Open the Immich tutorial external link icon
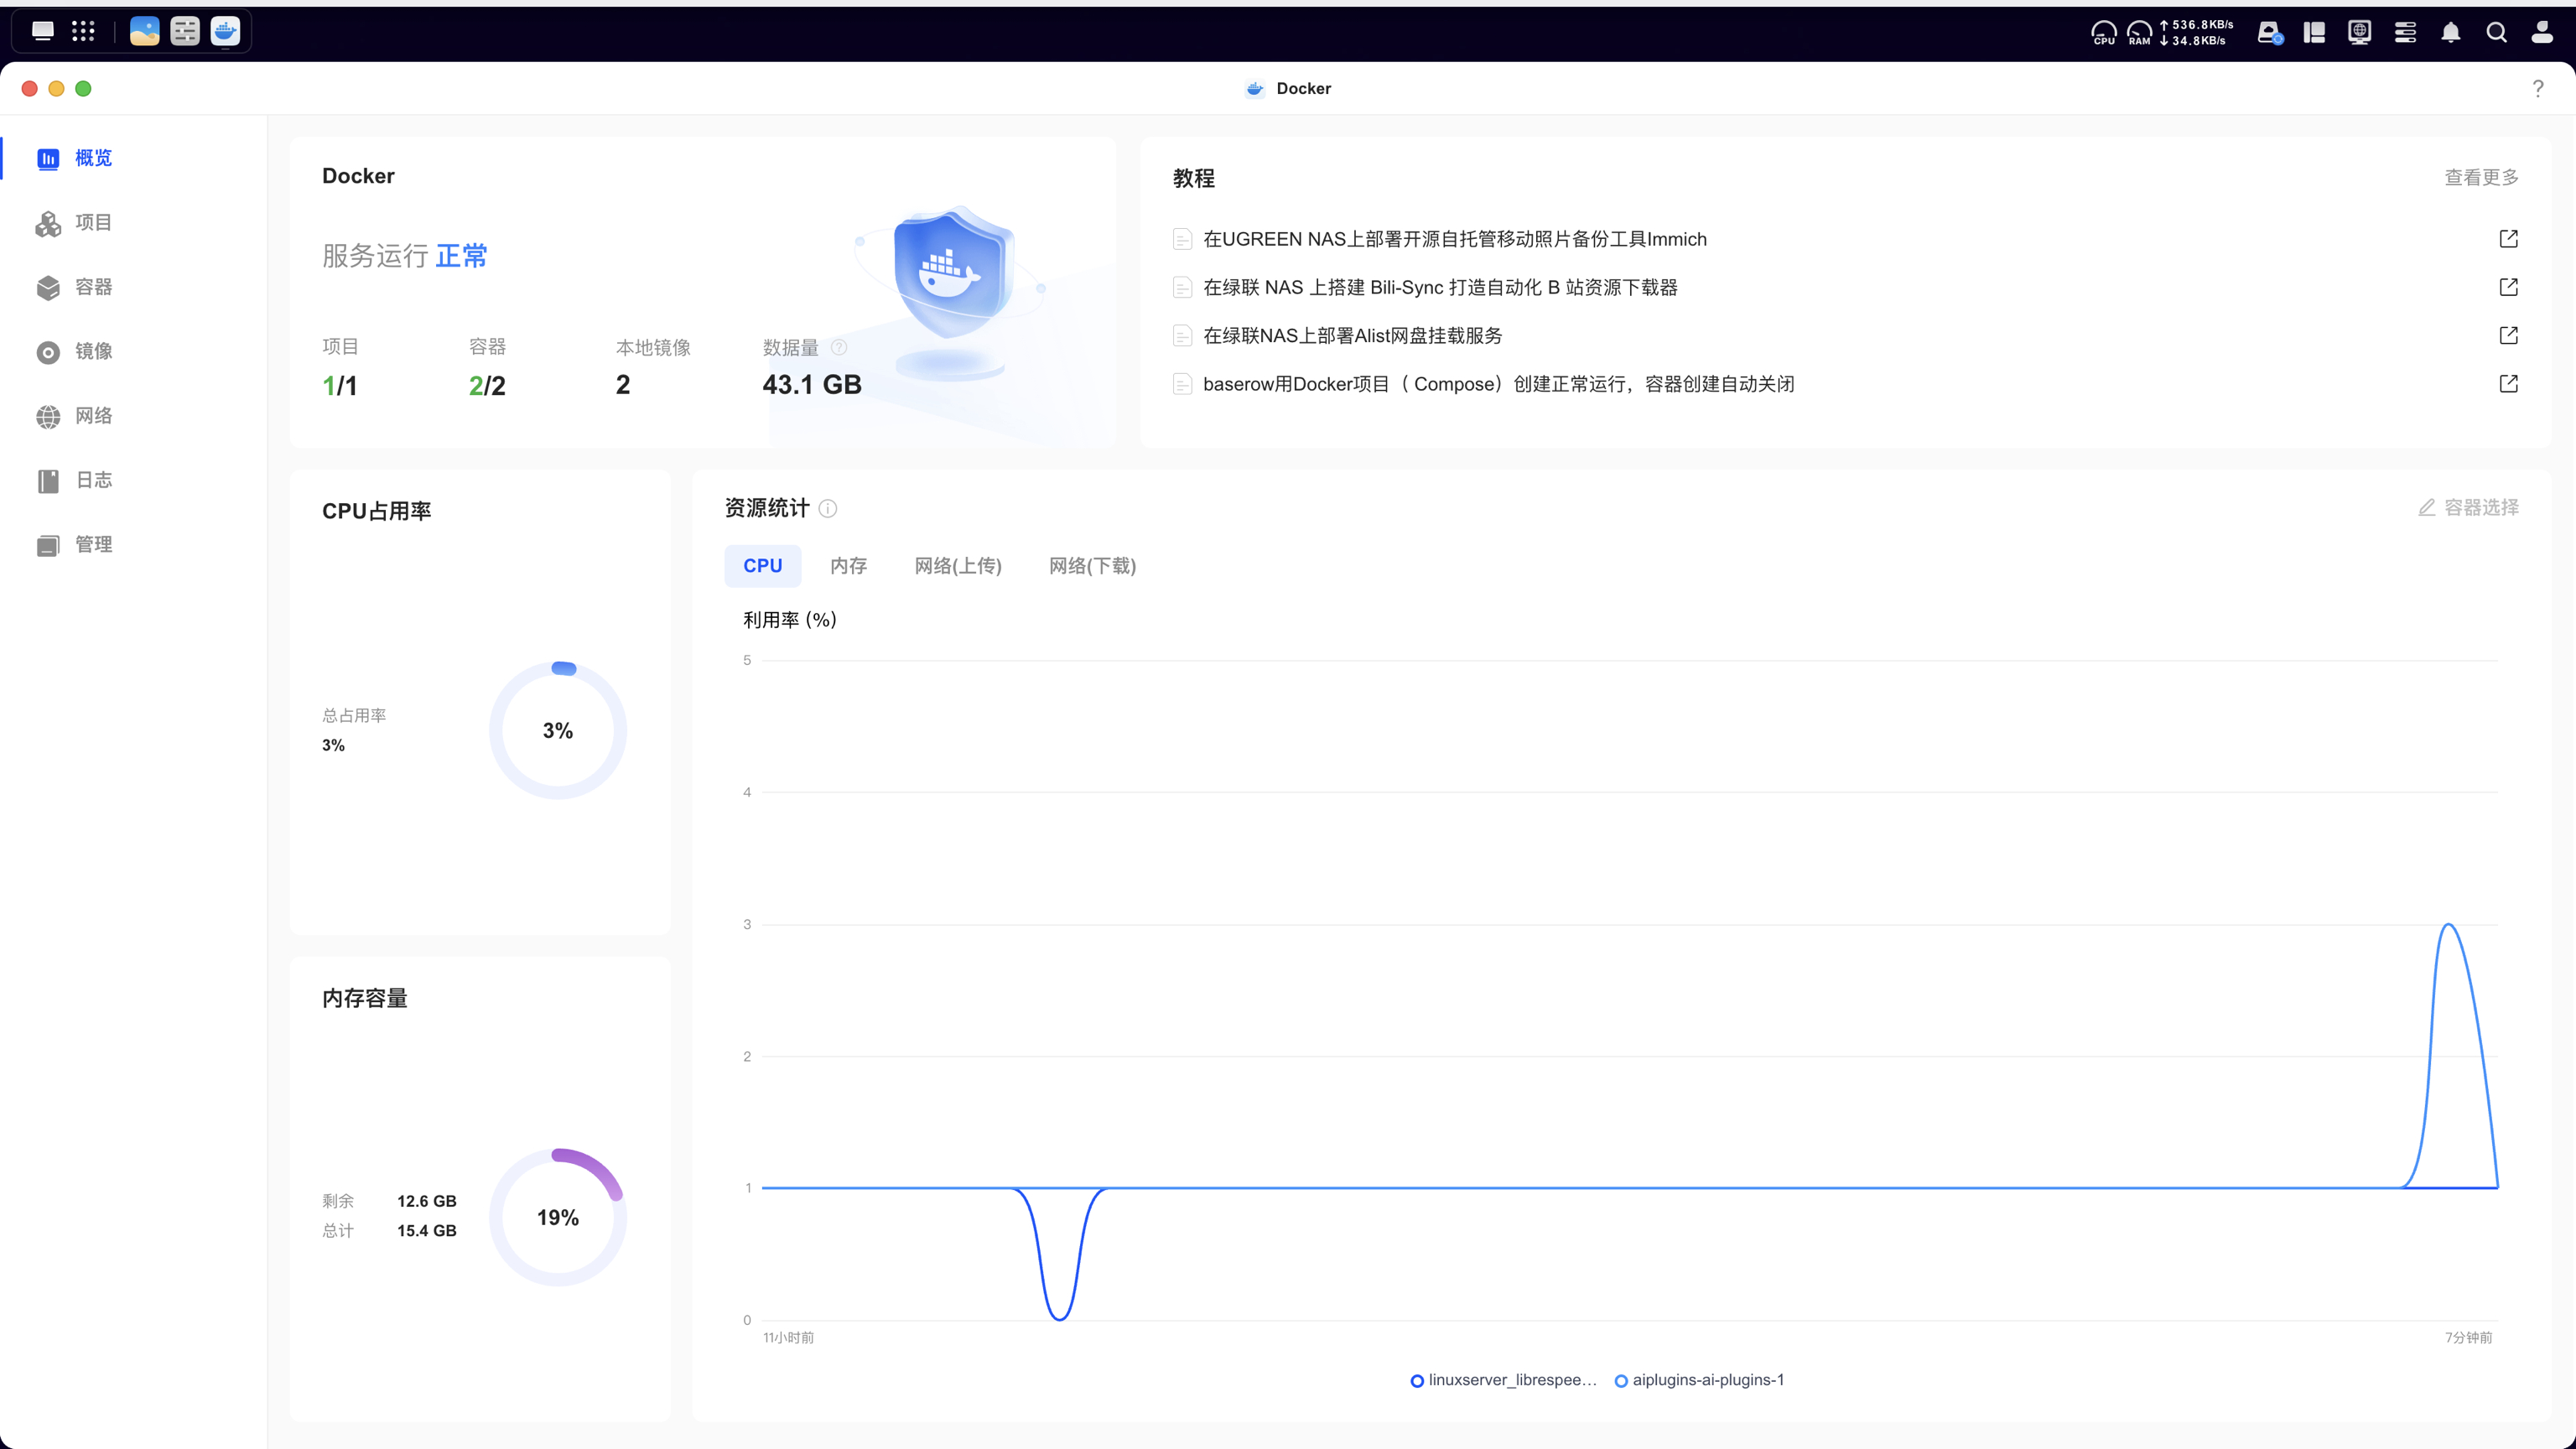The image size is (2576, 1449). point(2508,239)
